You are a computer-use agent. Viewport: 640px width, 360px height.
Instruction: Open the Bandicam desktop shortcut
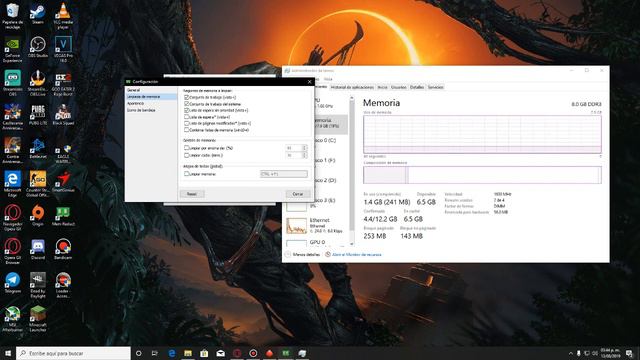[63, 249]
